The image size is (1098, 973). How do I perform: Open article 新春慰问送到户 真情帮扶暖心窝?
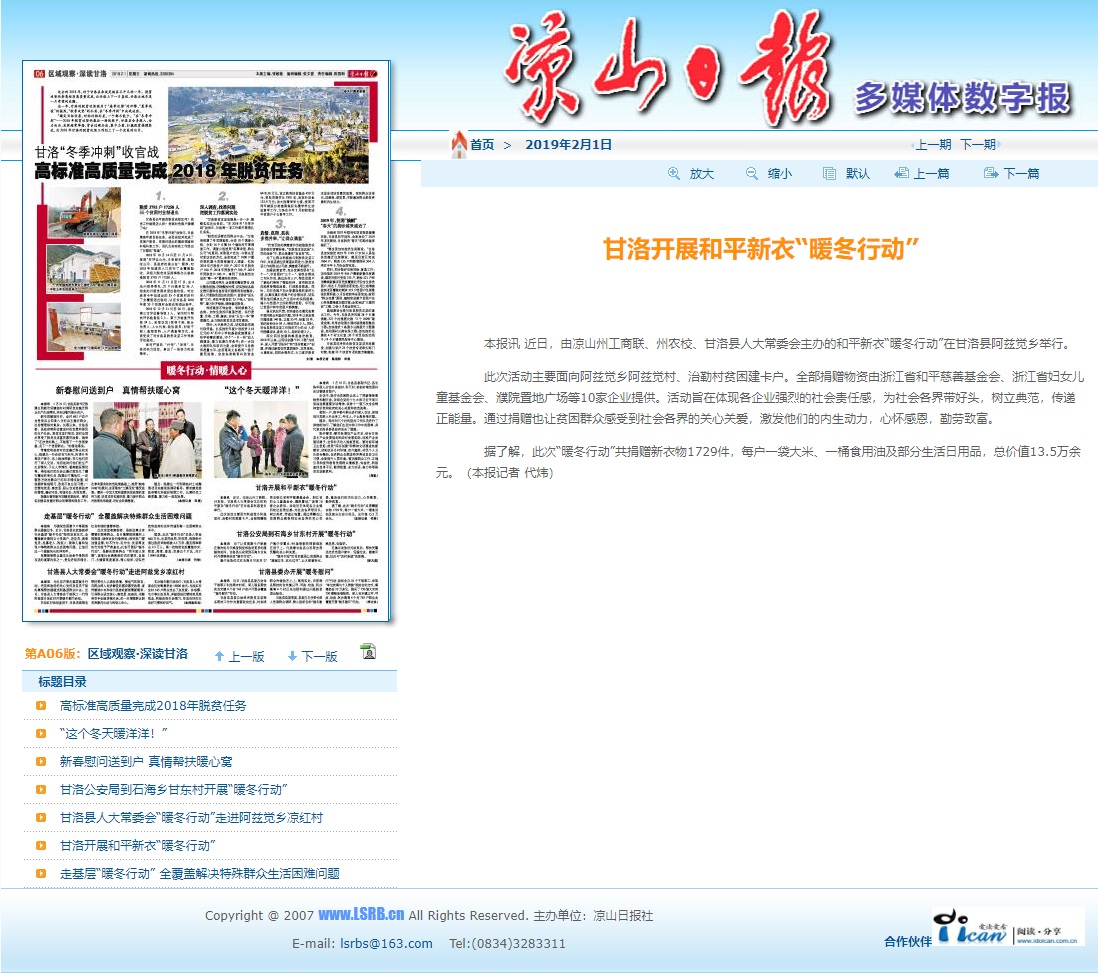click(146, 762)
